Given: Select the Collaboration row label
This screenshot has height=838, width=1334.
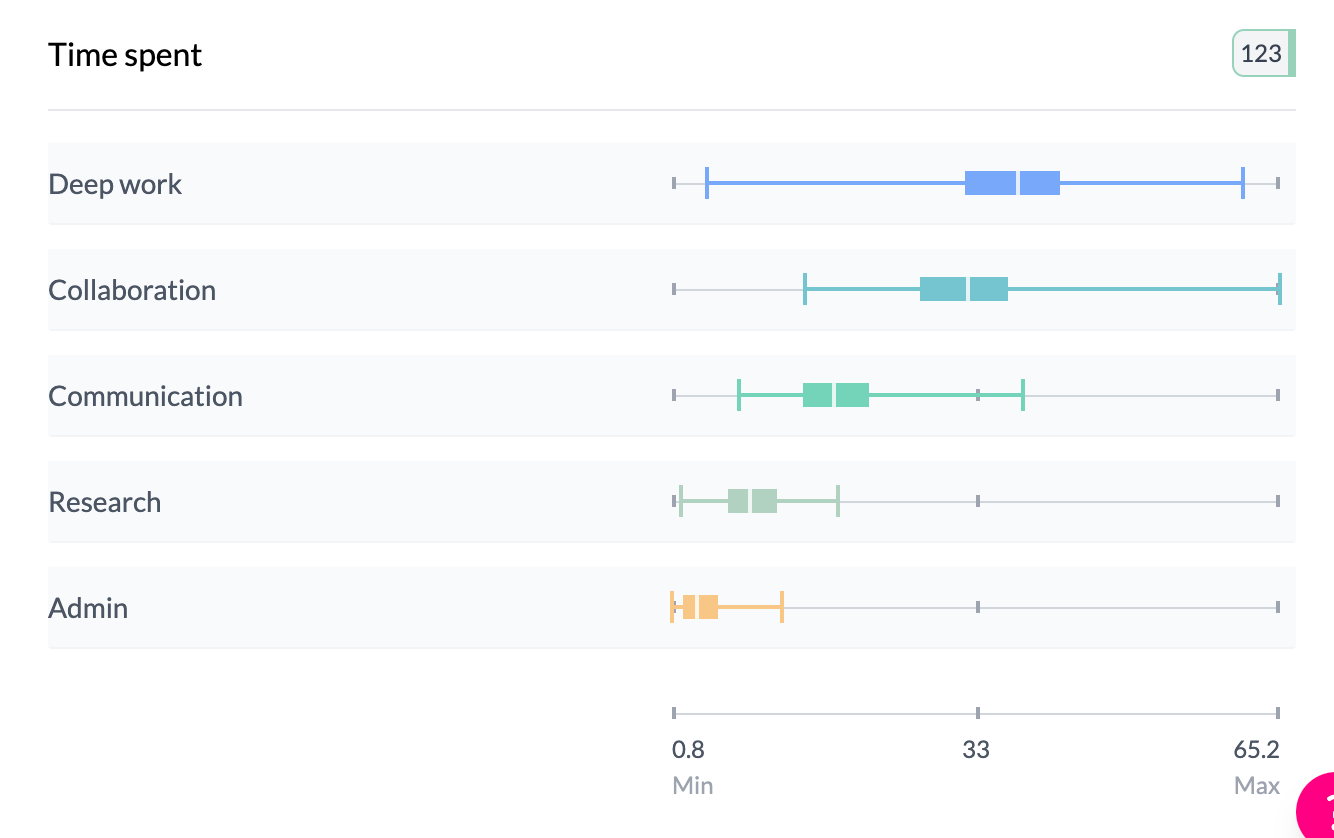Looking at the screenshot, I should click(132, 290).
